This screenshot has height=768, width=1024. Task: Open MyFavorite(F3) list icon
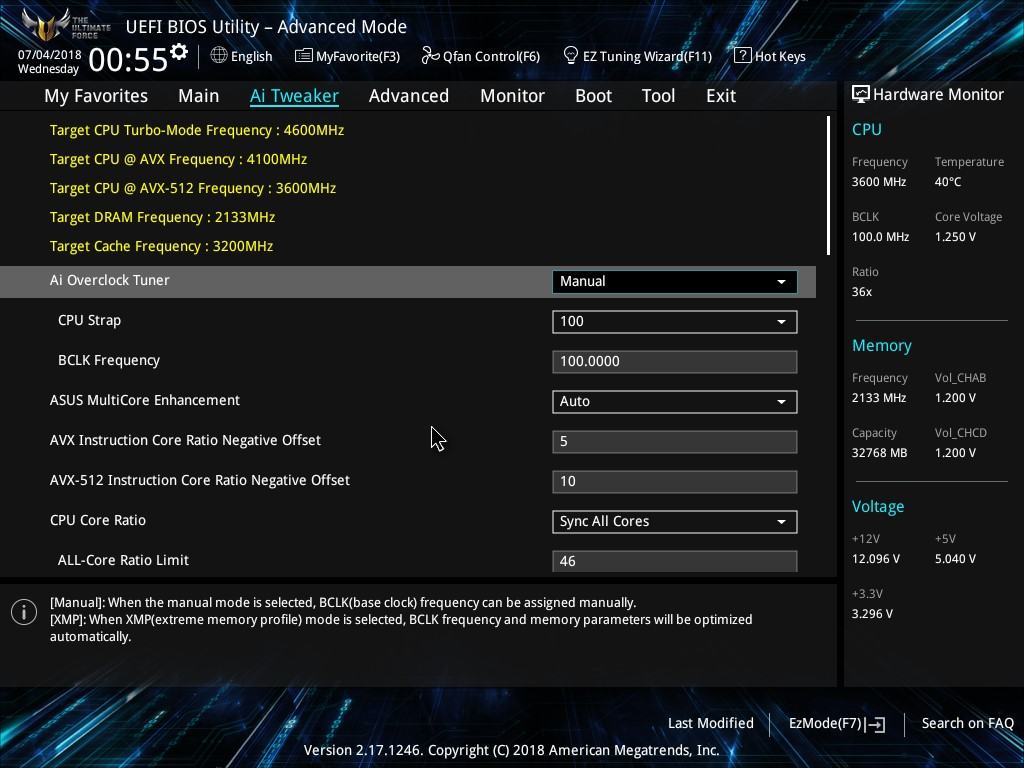(x=304, y=56)
